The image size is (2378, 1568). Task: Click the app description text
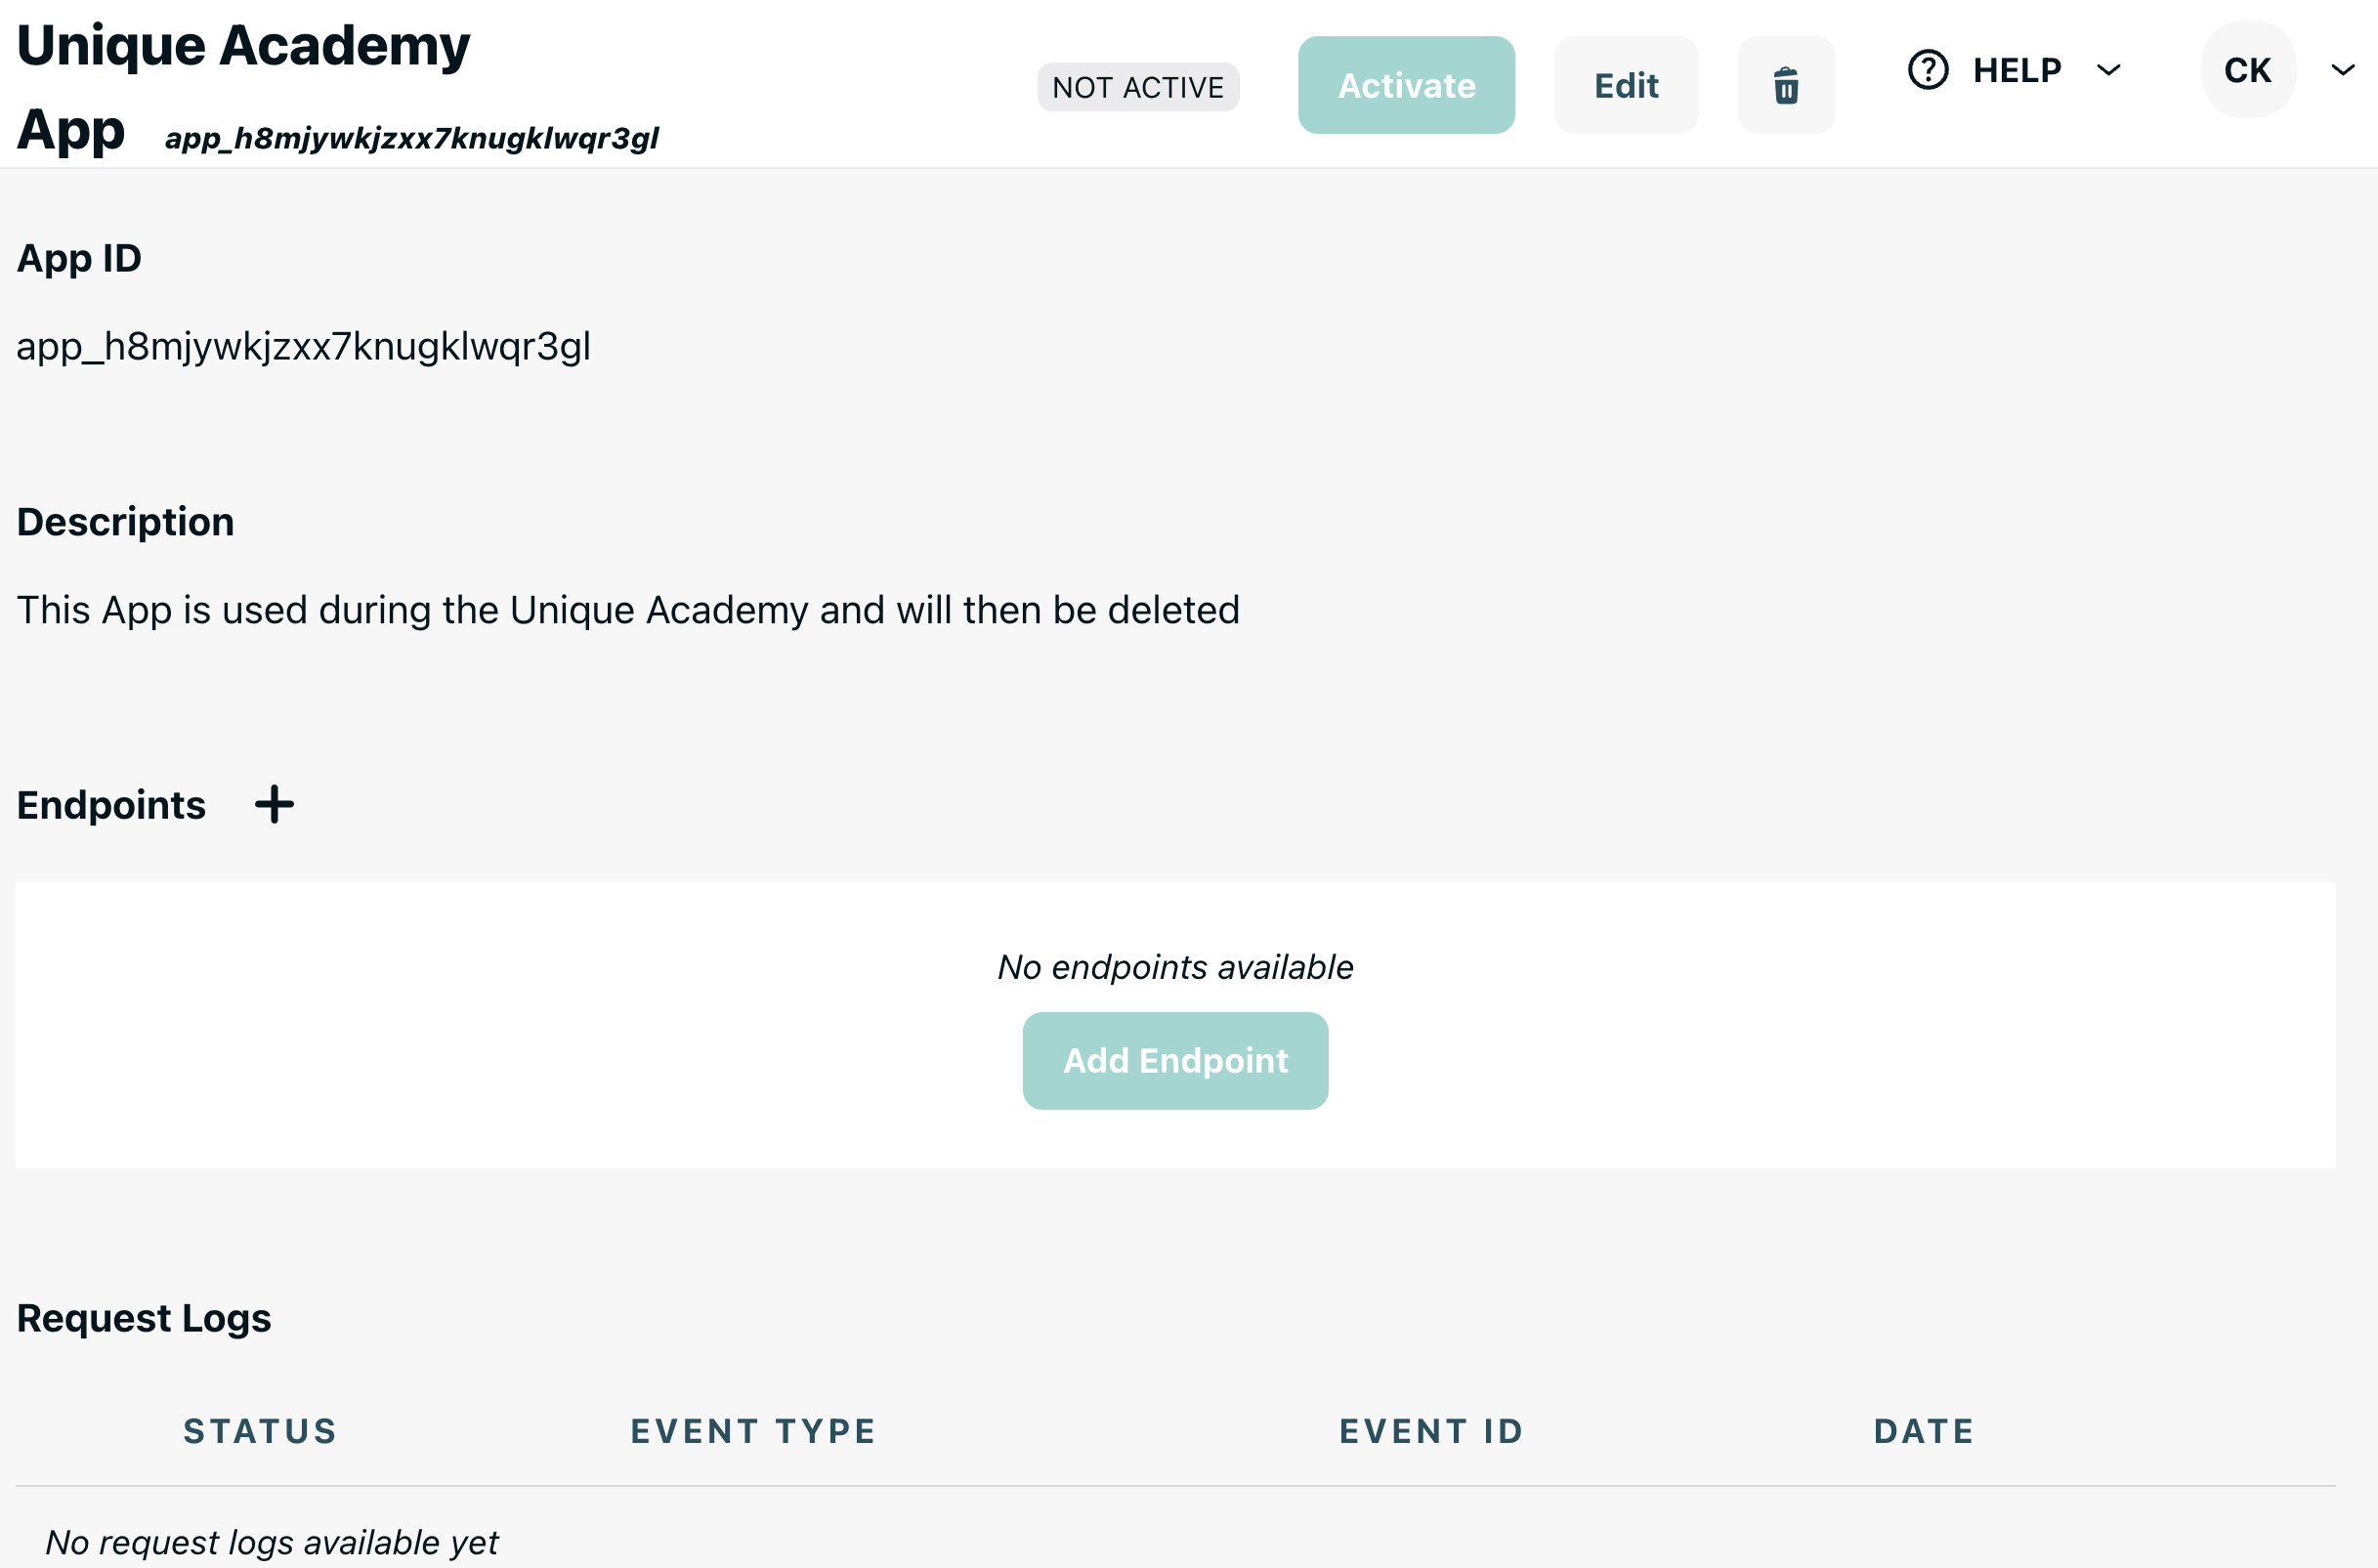(x=628, y=610)
